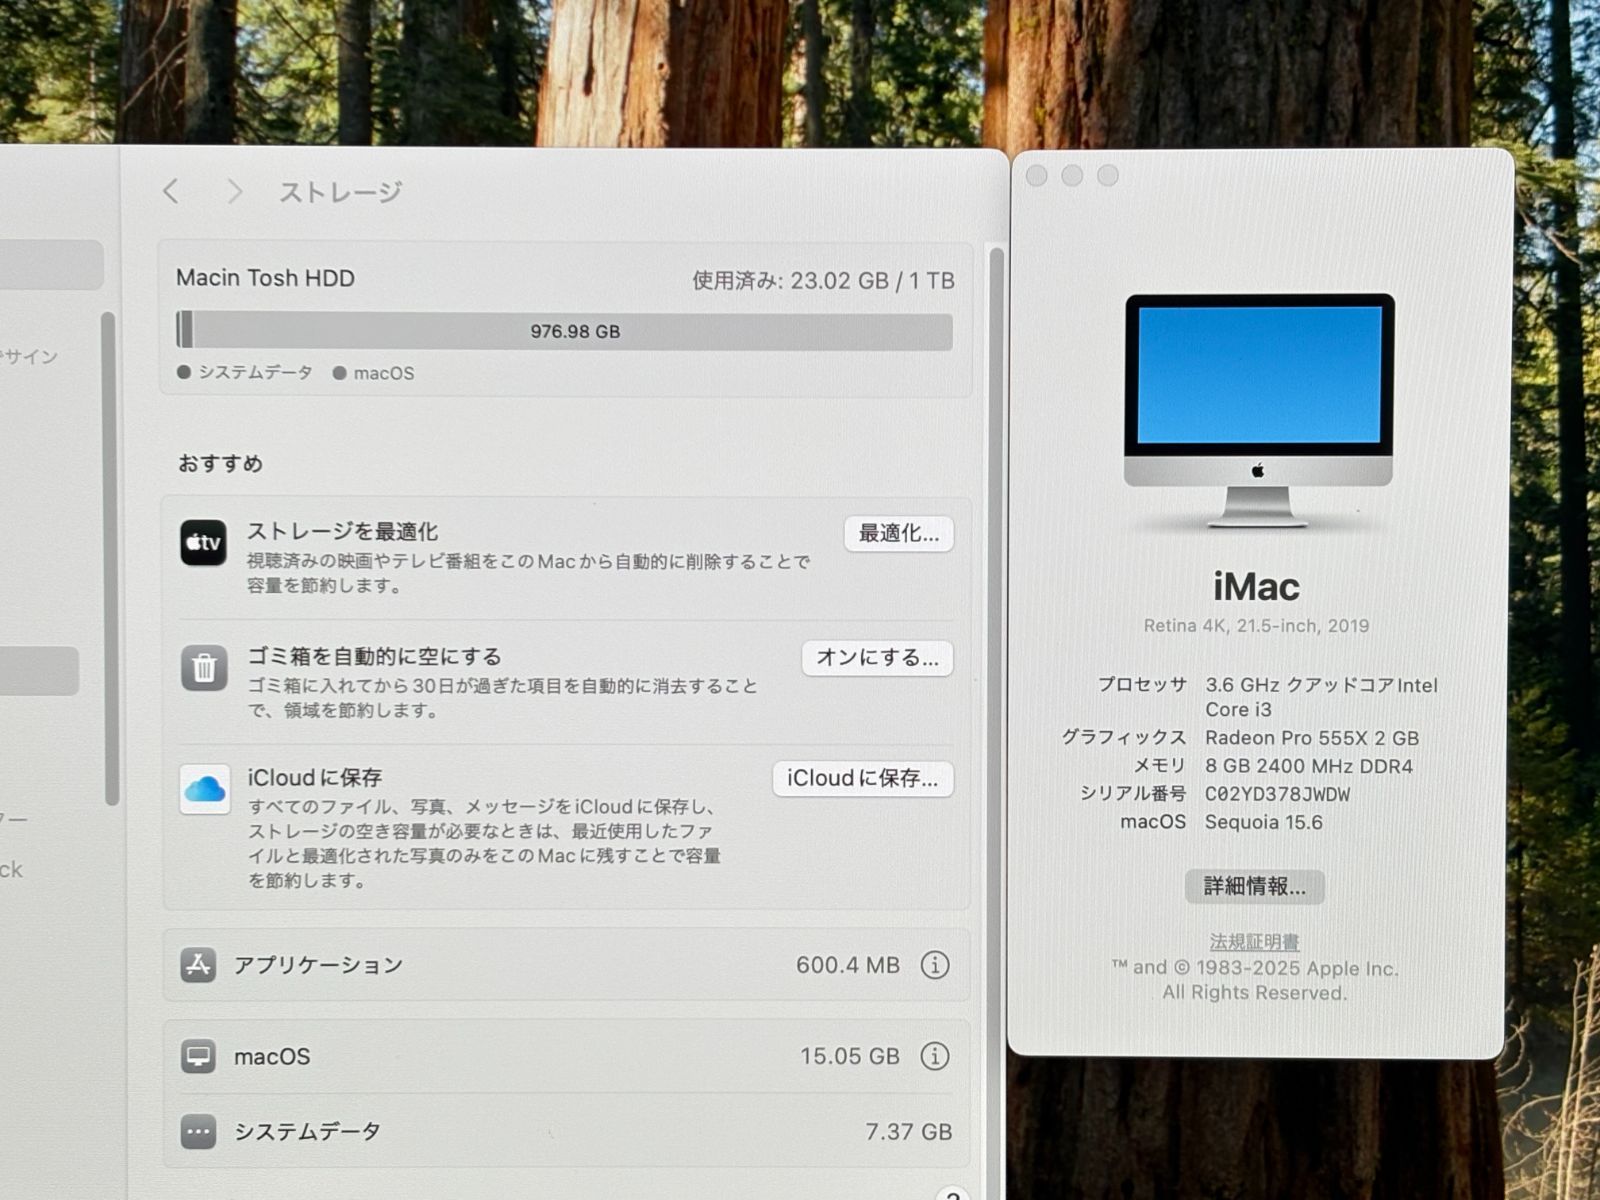Click the 最適化... button

pyautogui.click(x=899, y=534)
